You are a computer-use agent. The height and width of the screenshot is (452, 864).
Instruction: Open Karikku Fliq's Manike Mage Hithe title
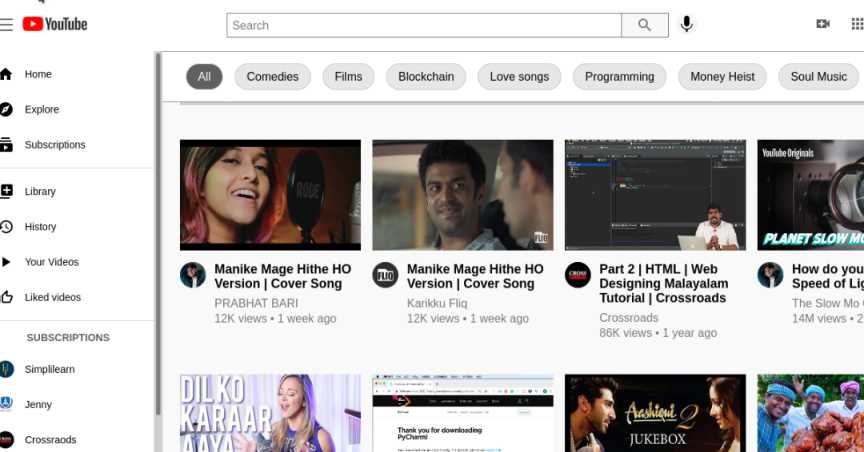475,276
